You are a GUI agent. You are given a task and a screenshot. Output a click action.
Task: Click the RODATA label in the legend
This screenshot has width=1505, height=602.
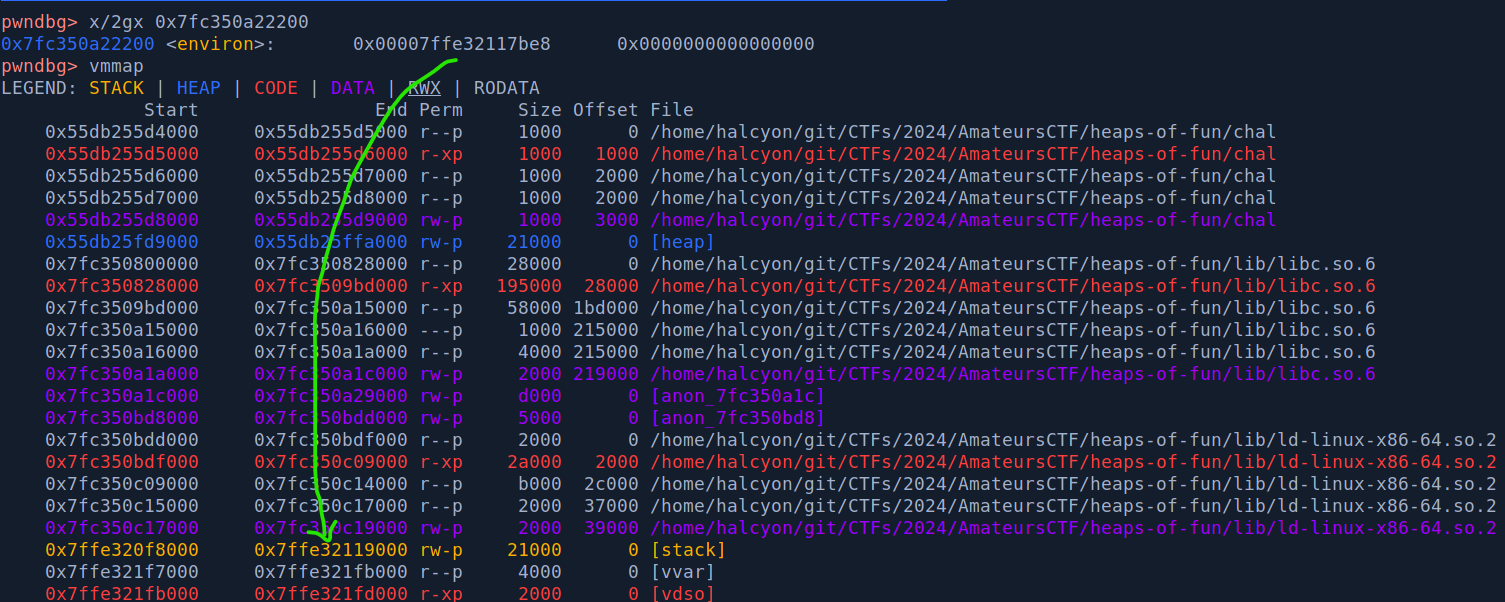tap(506, 88)
